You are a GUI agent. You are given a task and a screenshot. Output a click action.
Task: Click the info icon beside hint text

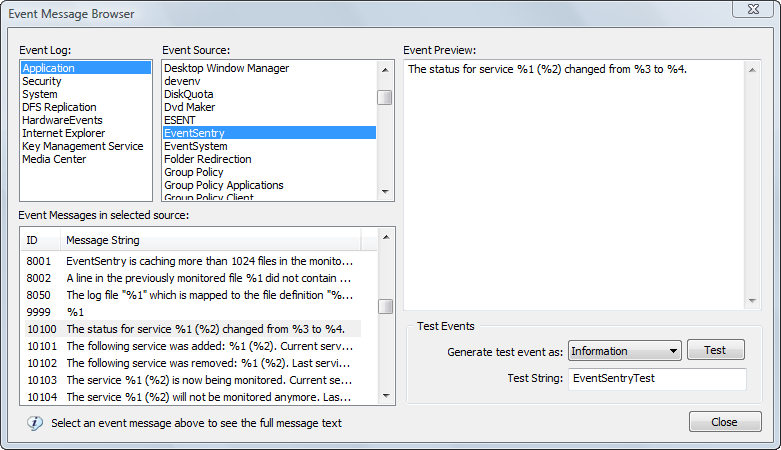[x=34, y=423]
